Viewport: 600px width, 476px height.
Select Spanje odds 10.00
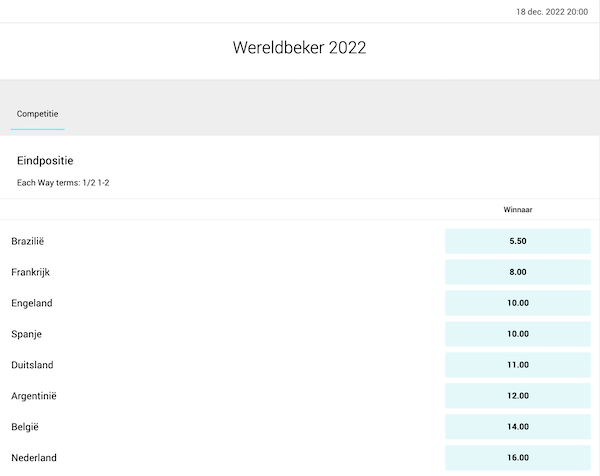pos(518,334)
